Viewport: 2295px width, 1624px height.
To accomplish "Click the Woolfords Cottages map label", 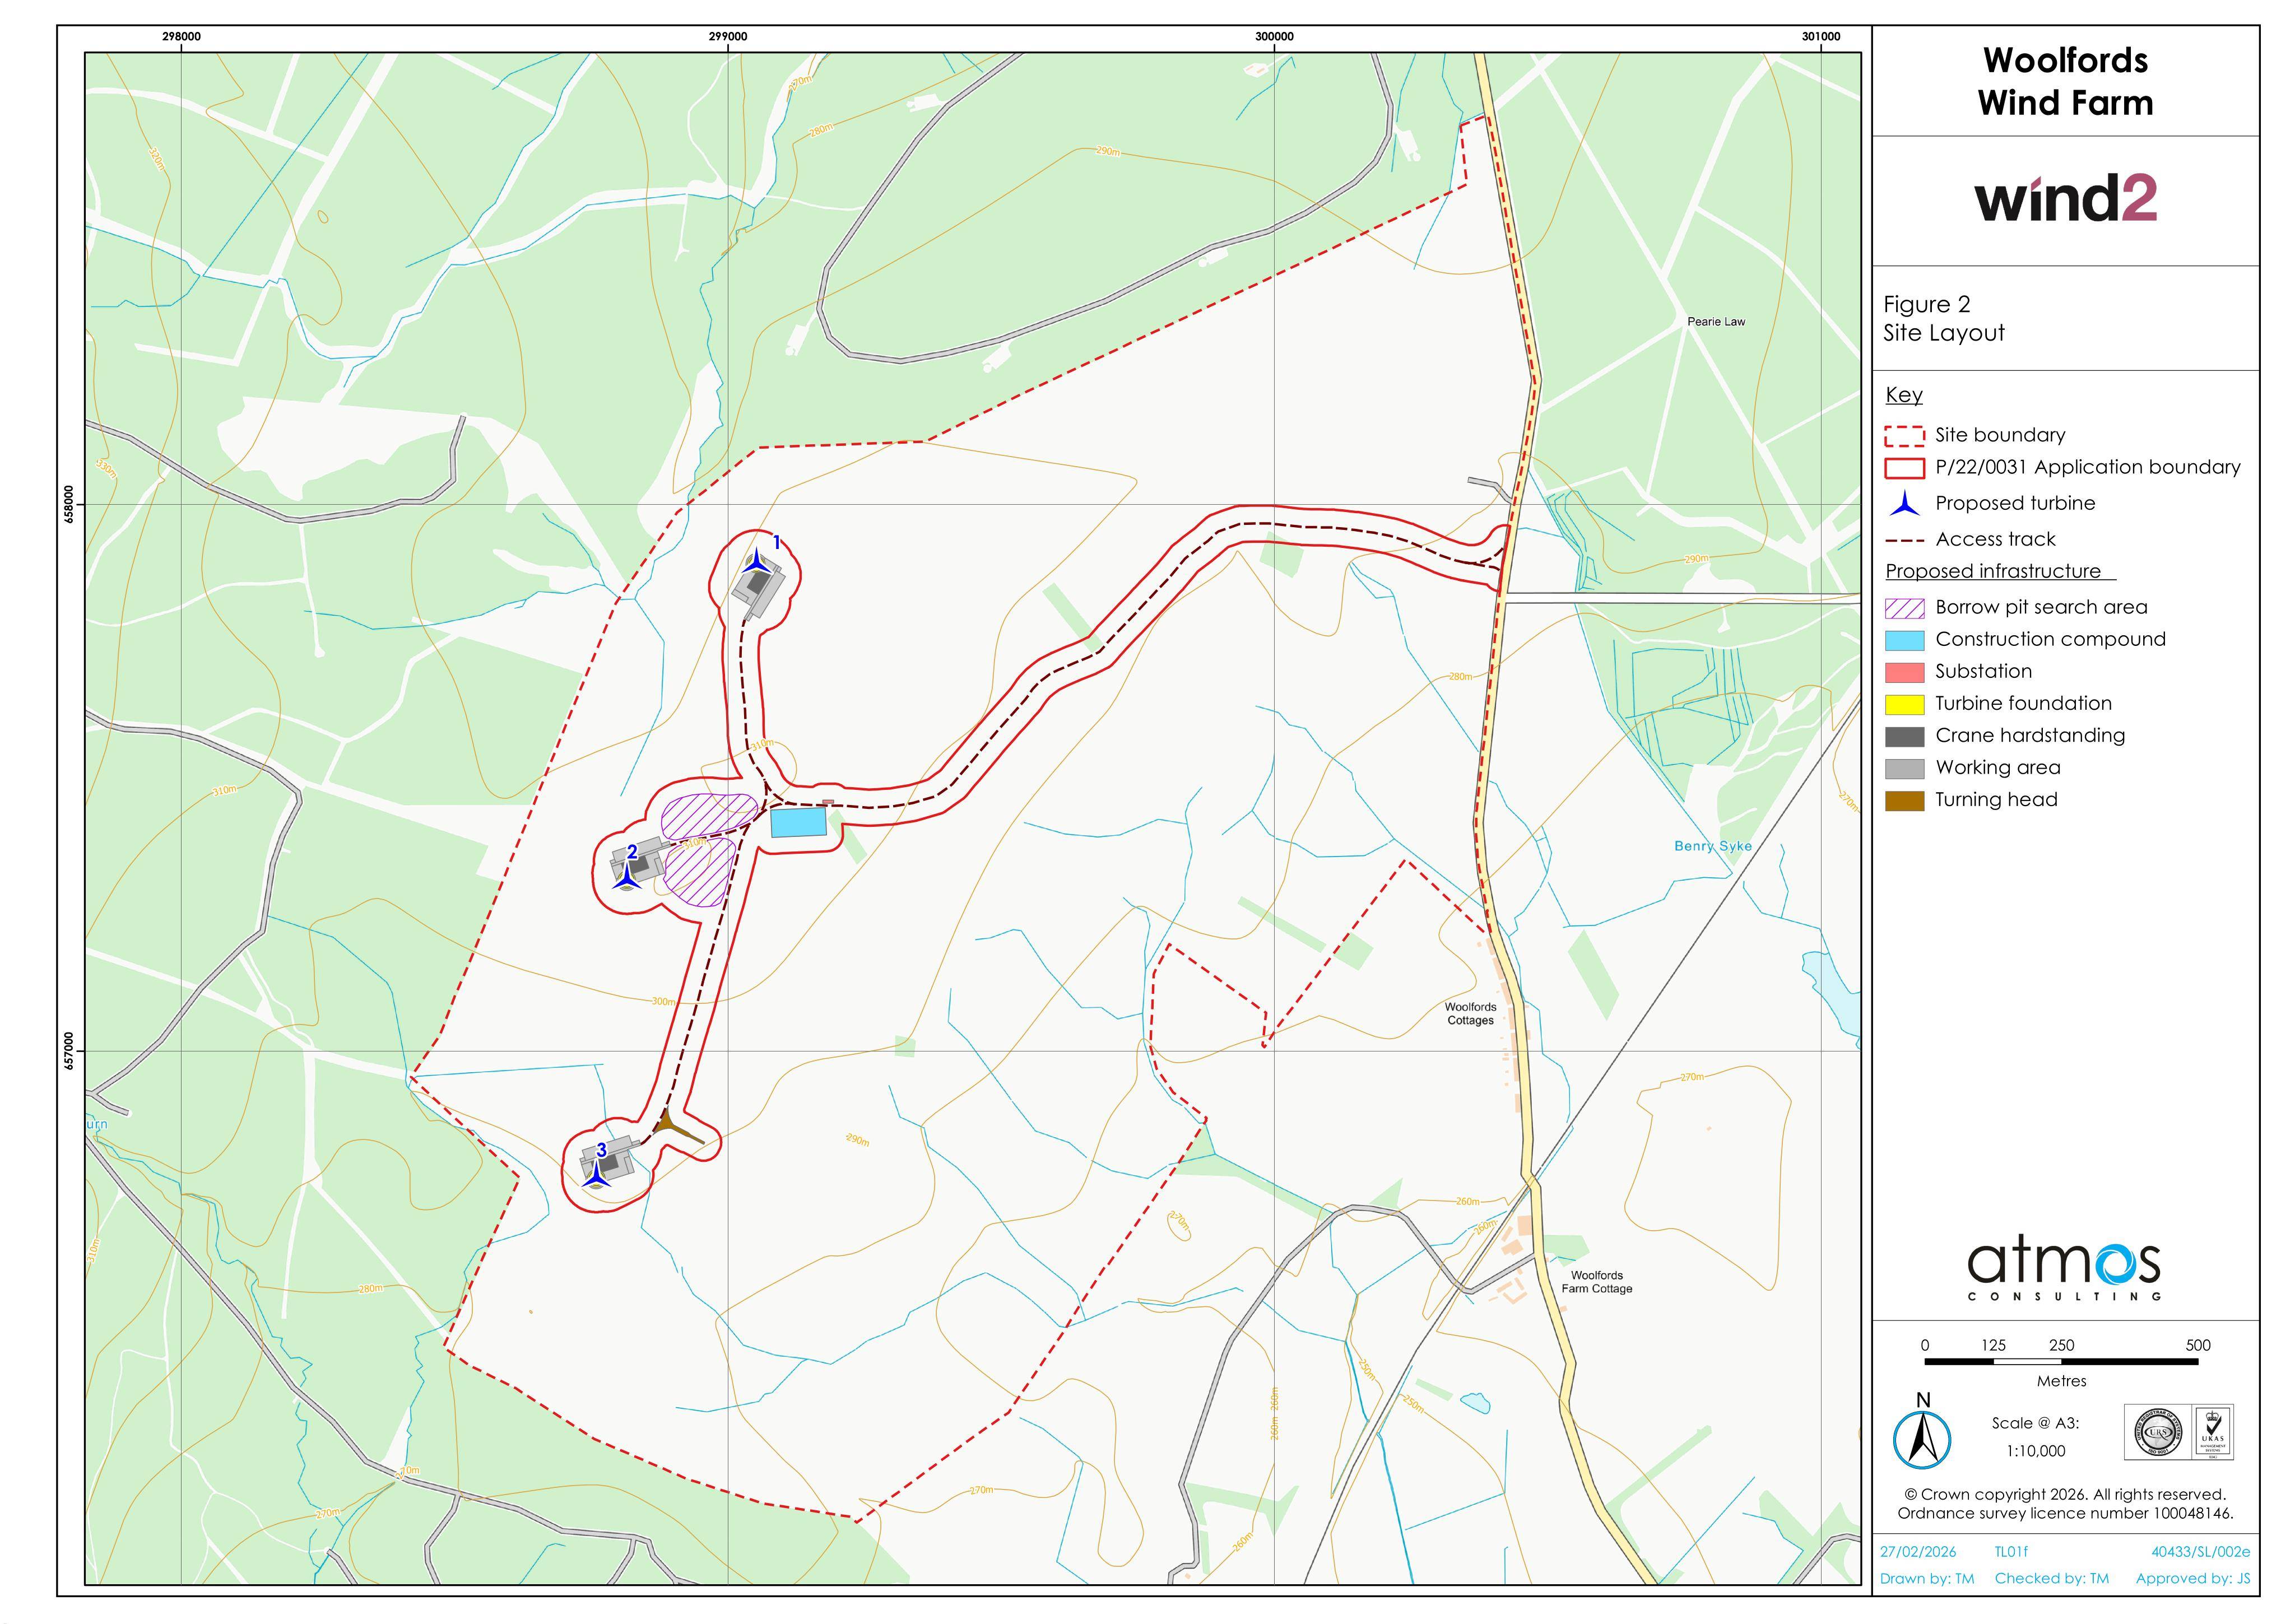I will [x=1470, y=1014].
